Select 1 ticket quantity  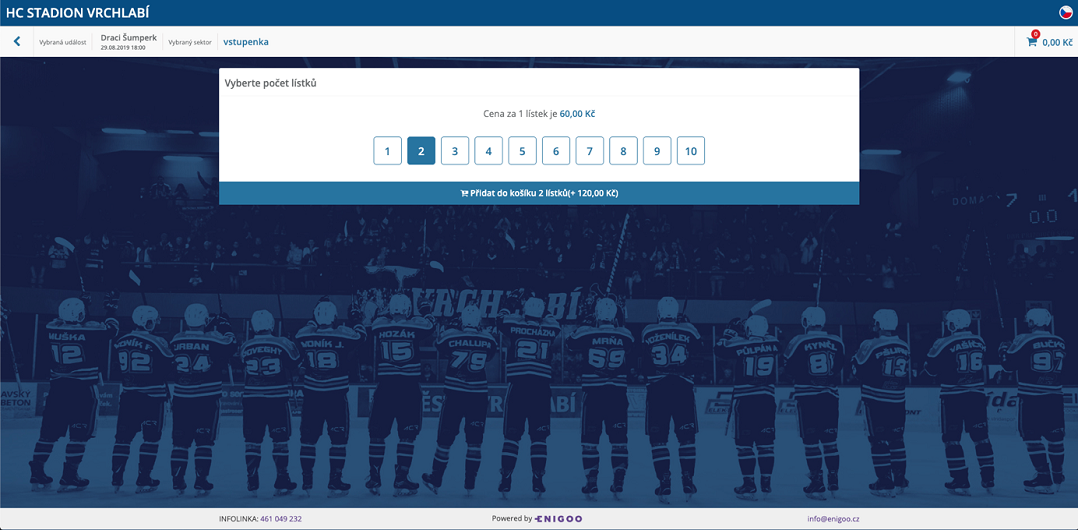(x=387, y=151)
